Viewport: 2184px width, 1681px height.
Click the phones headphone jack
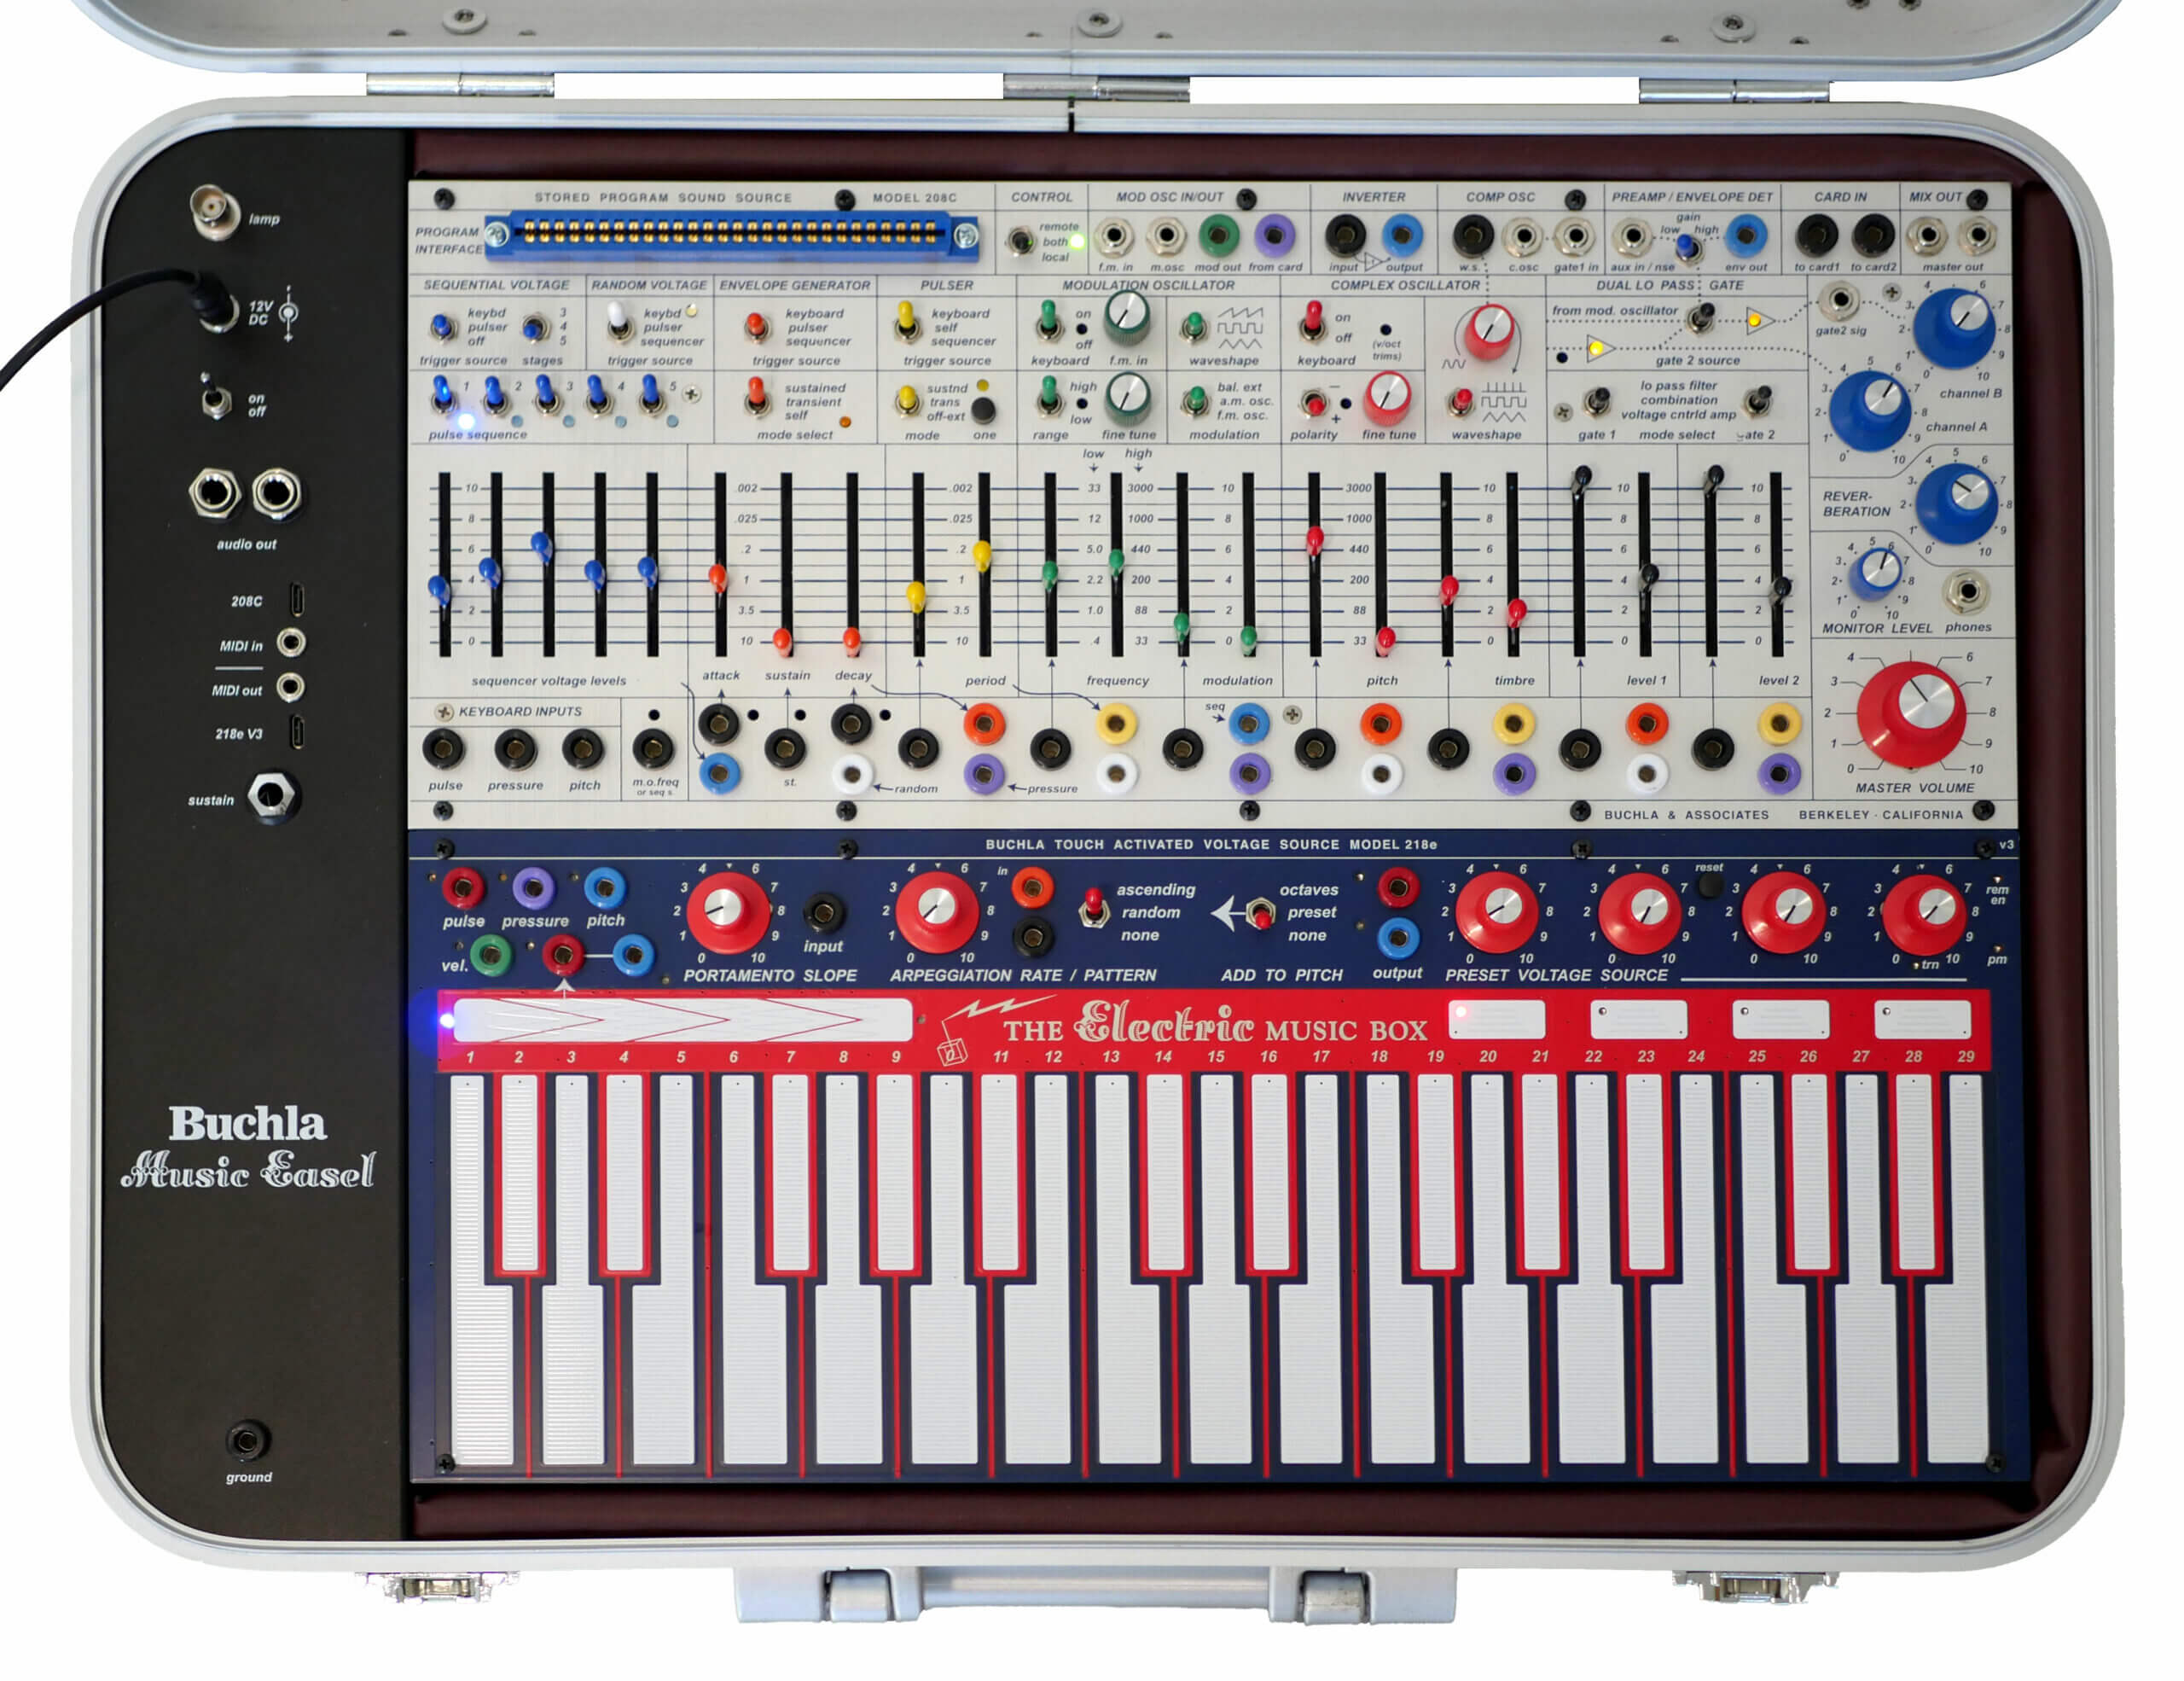point(1966,592)
